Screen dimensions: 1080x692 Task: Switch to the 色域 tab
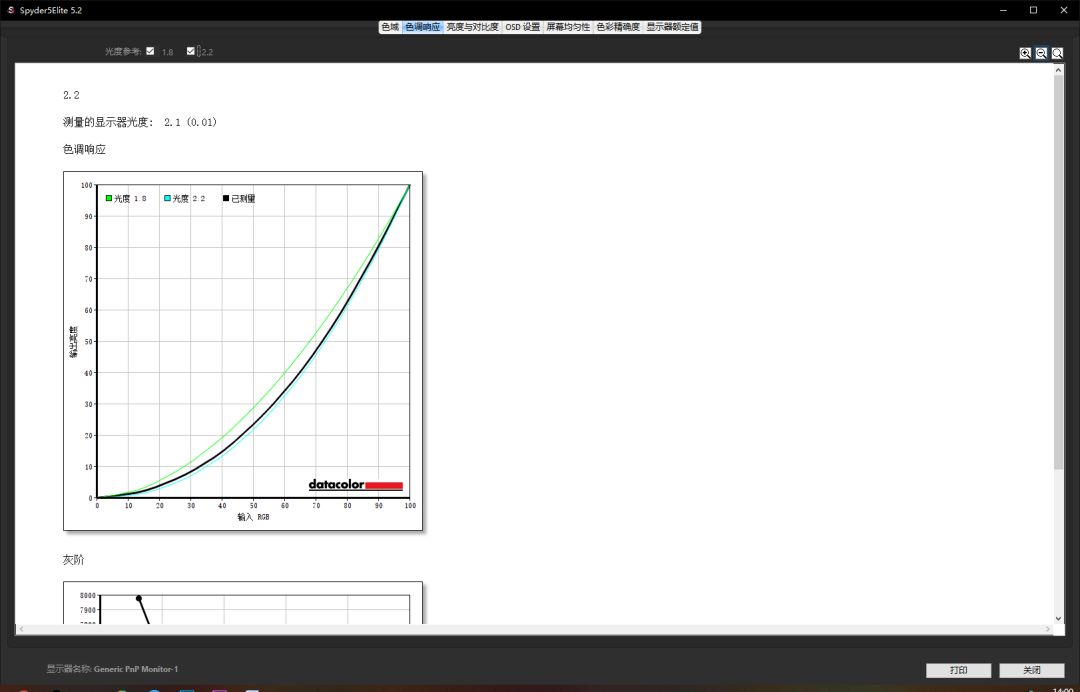click(390, 27)
